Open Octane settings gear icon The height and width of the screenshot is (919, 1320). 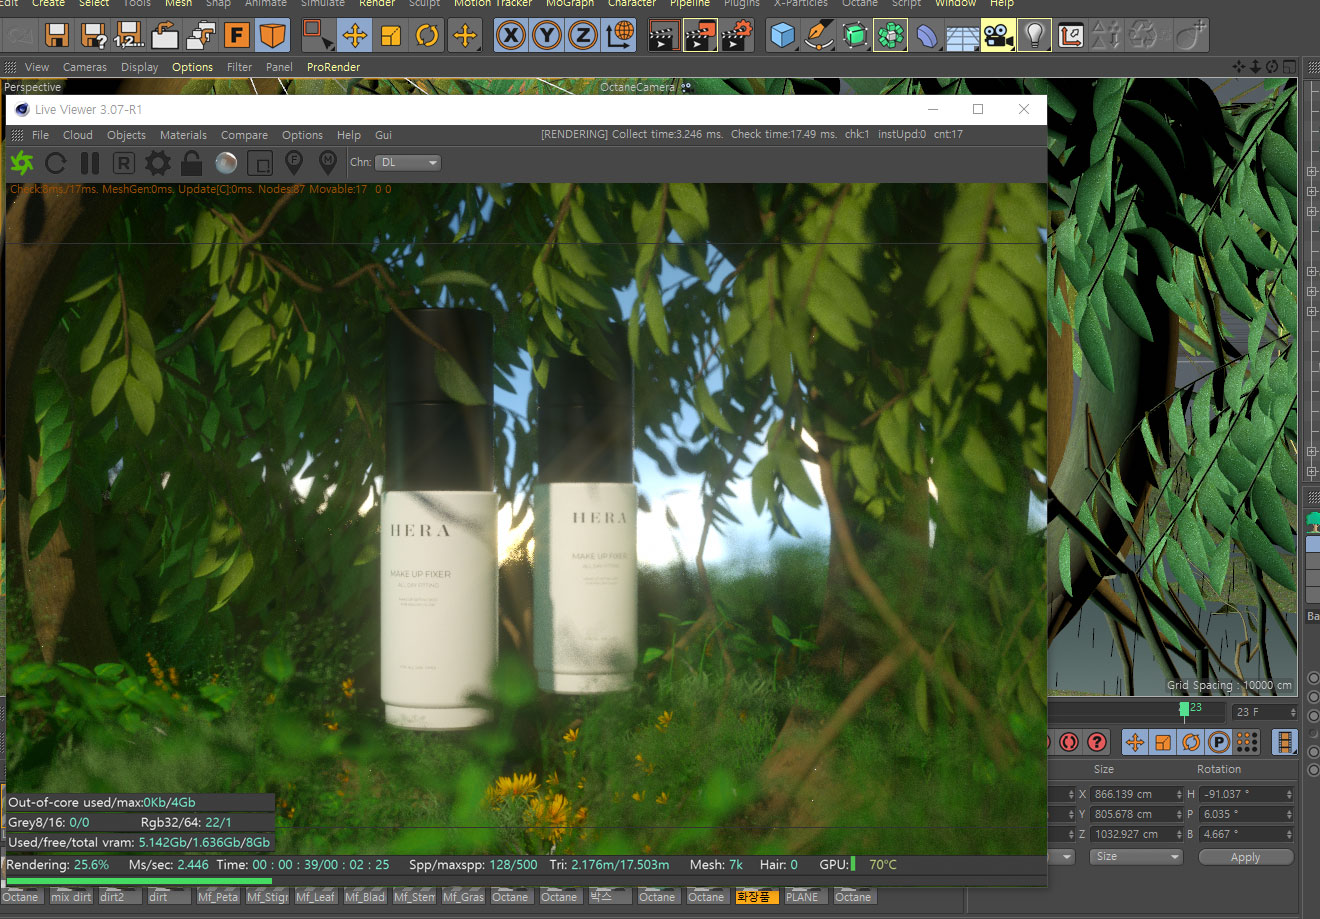(157, 163)
